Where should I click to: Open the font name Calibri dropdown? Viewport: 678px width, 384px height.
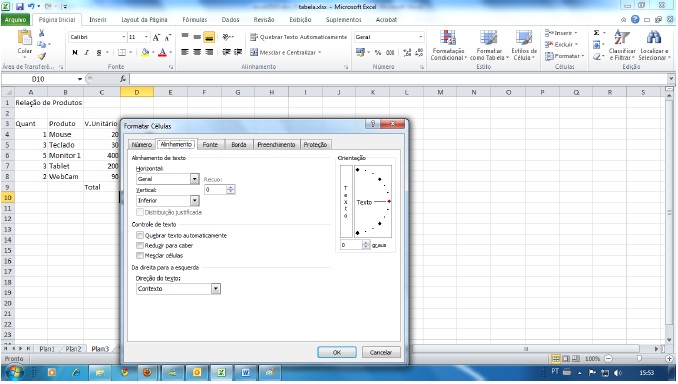click(x=124, y=37)
